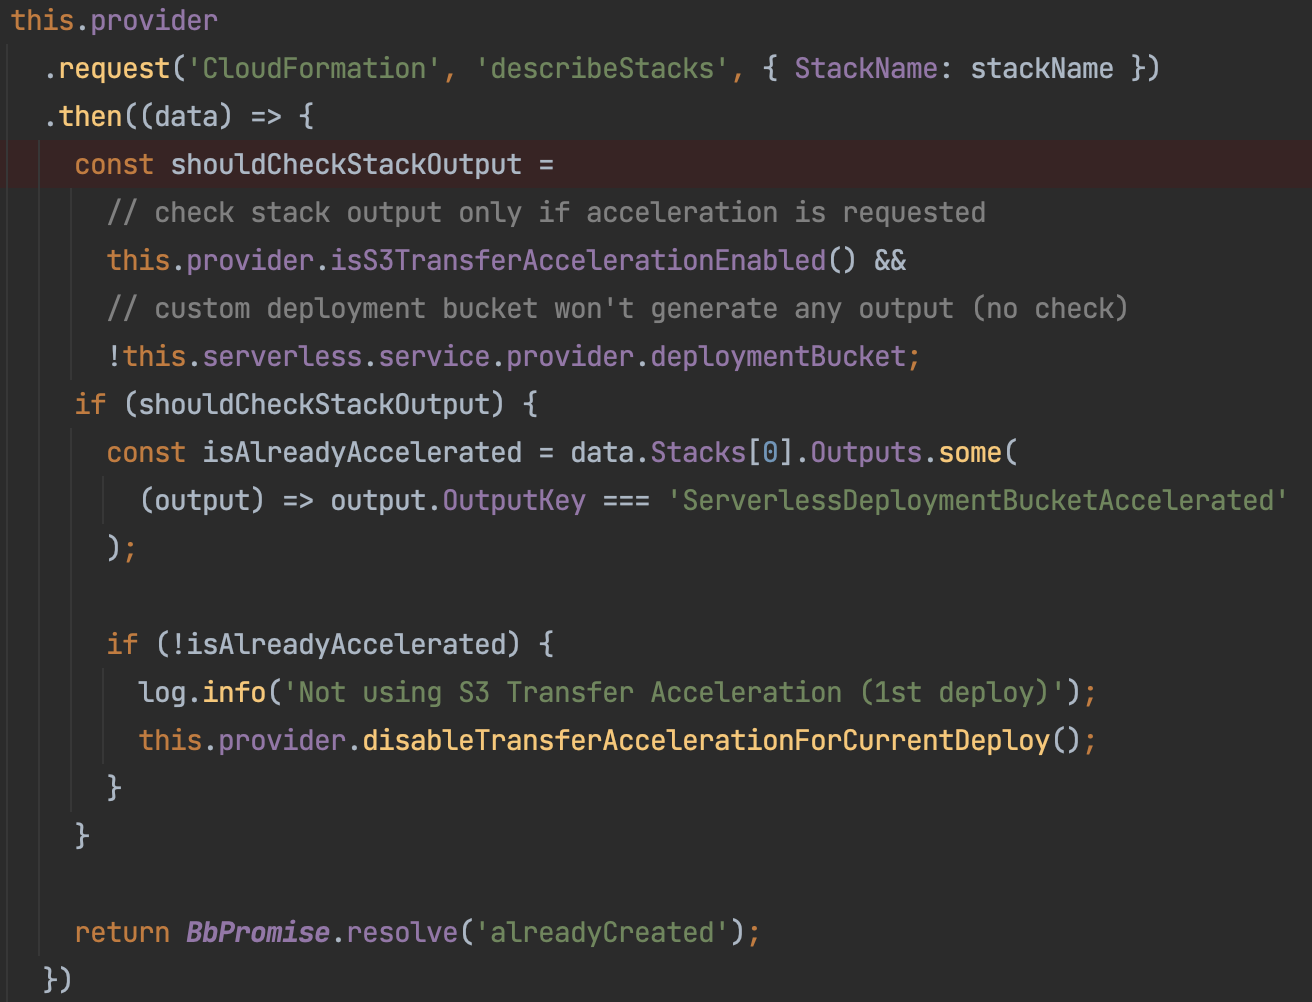Click the BbPromise identifier

[258, 933]
